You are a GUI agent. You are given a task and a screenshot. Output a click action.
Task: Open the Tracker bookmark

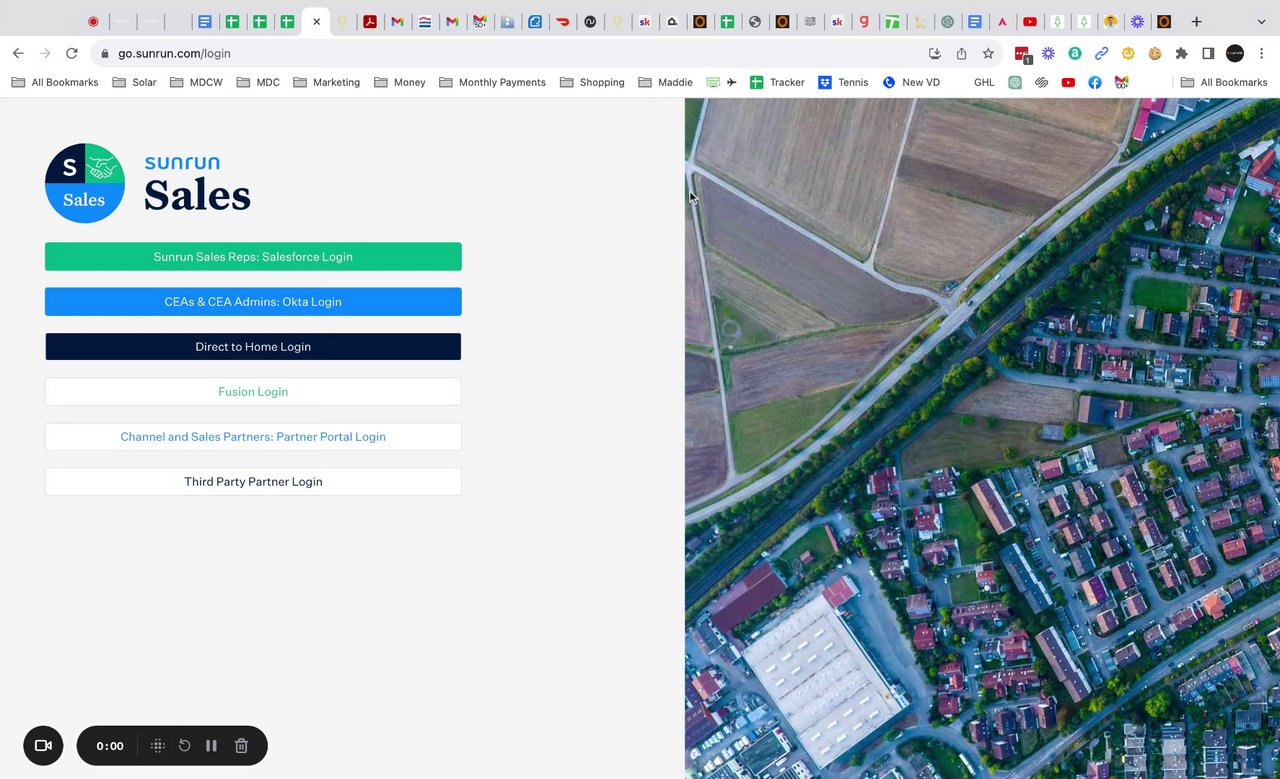(x=777, y=82)
